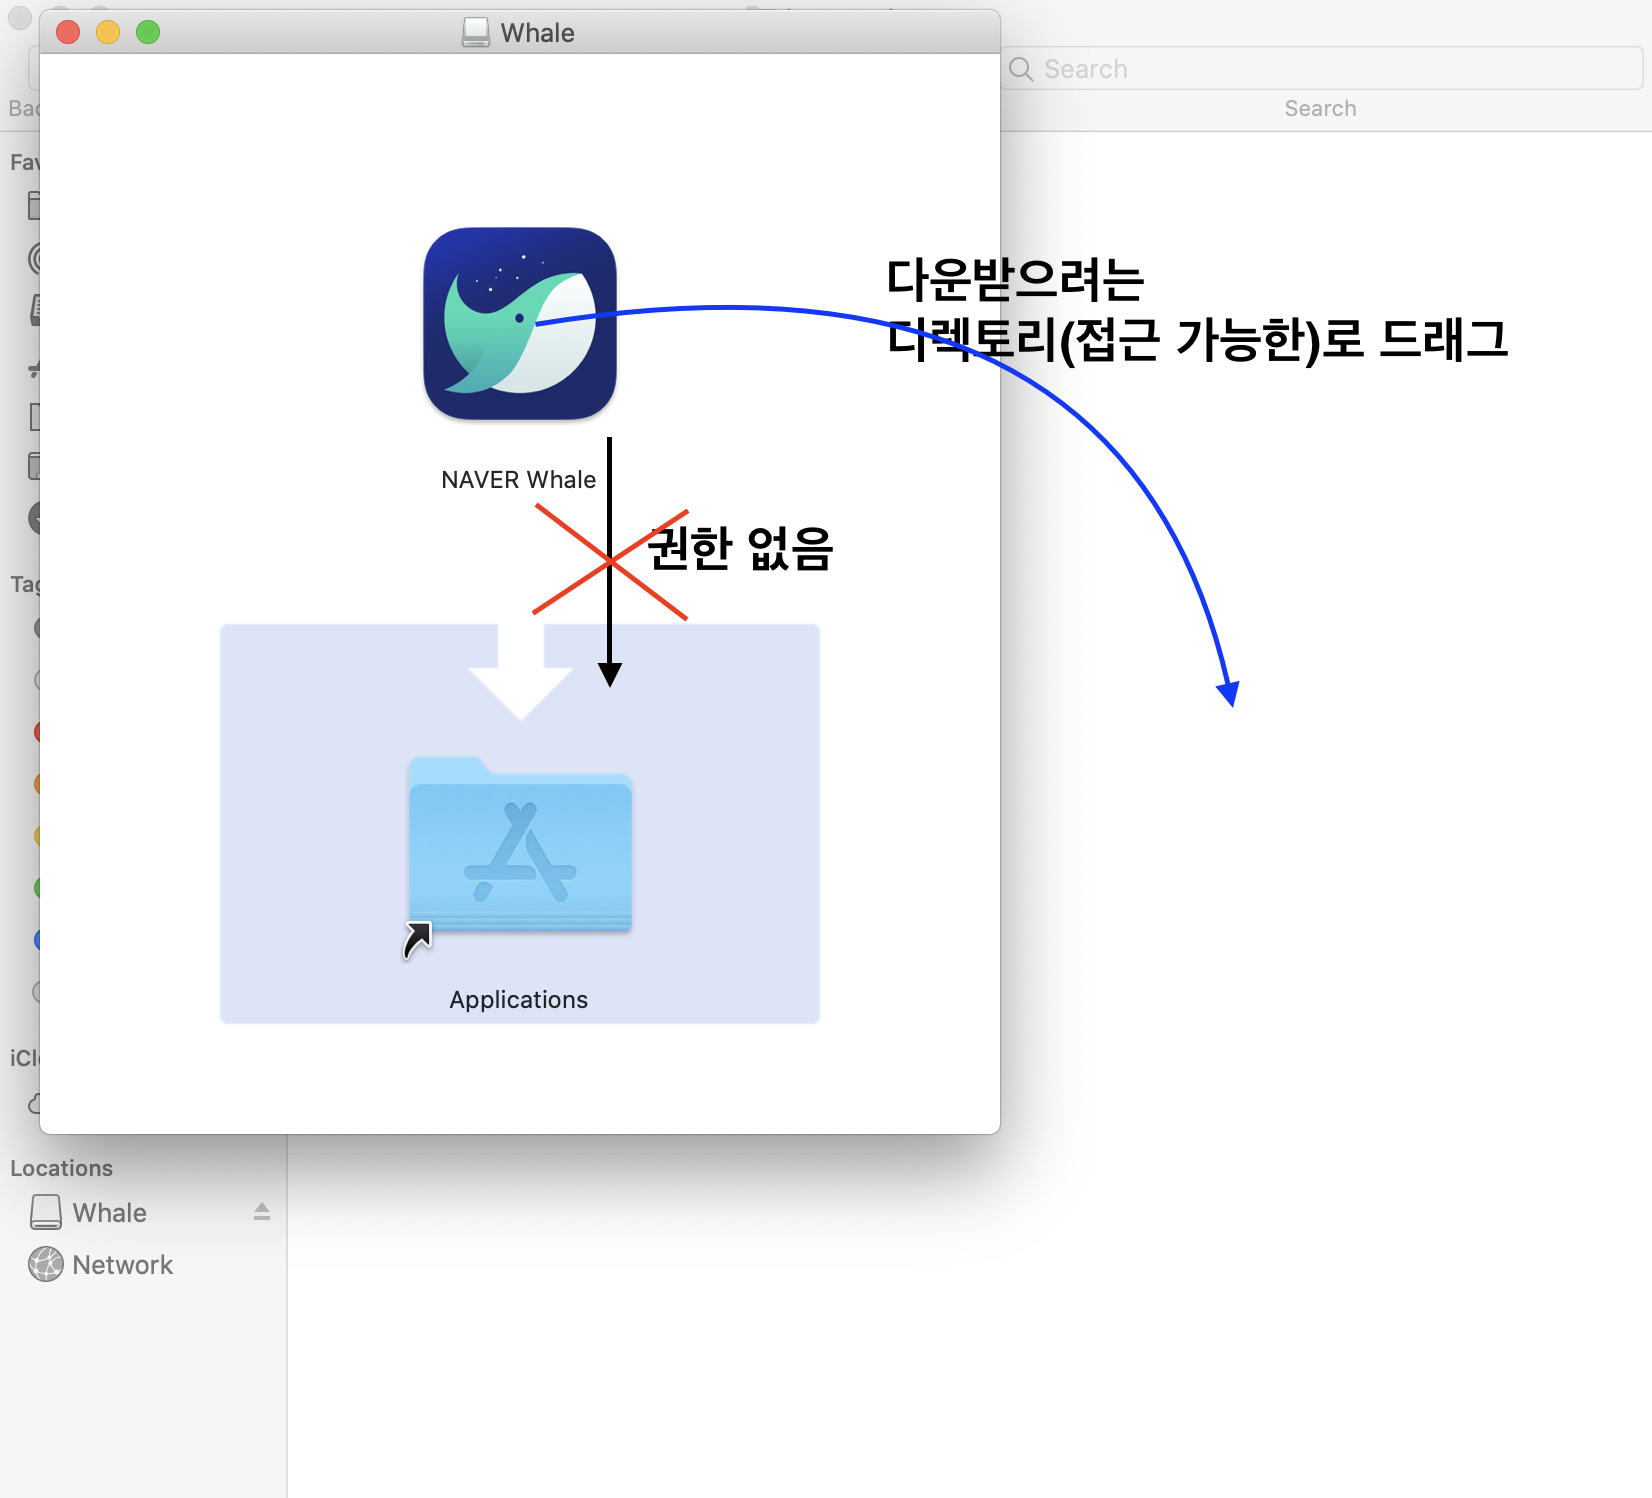Click the NAVER Whale label text
This screenshot has width=1652, height=1498.
(519, 480)
